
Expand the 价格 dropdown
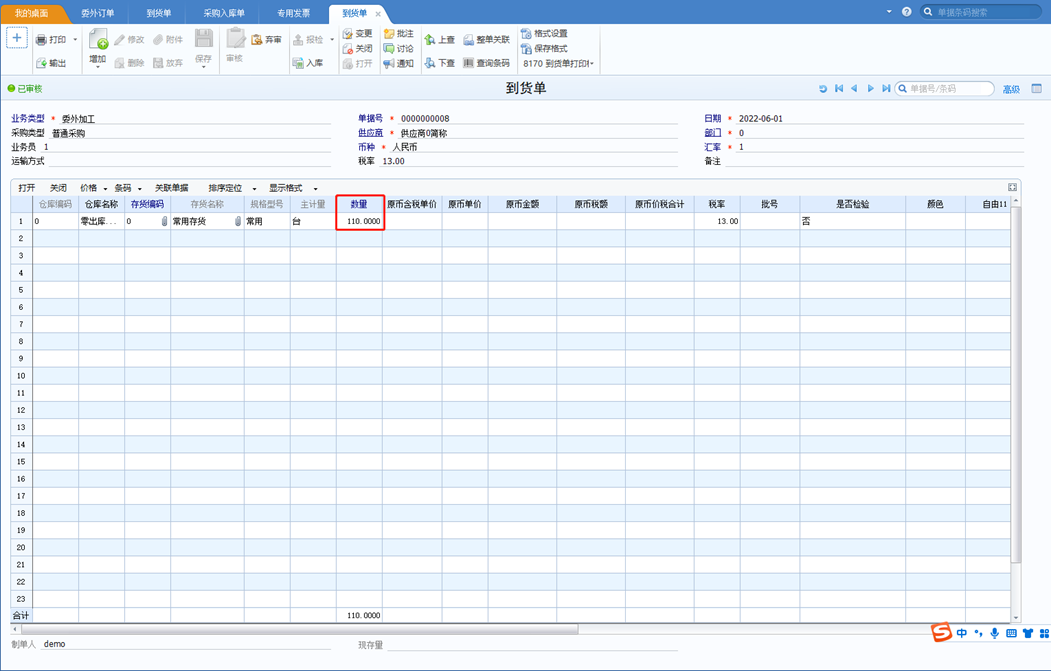point(105,188)
